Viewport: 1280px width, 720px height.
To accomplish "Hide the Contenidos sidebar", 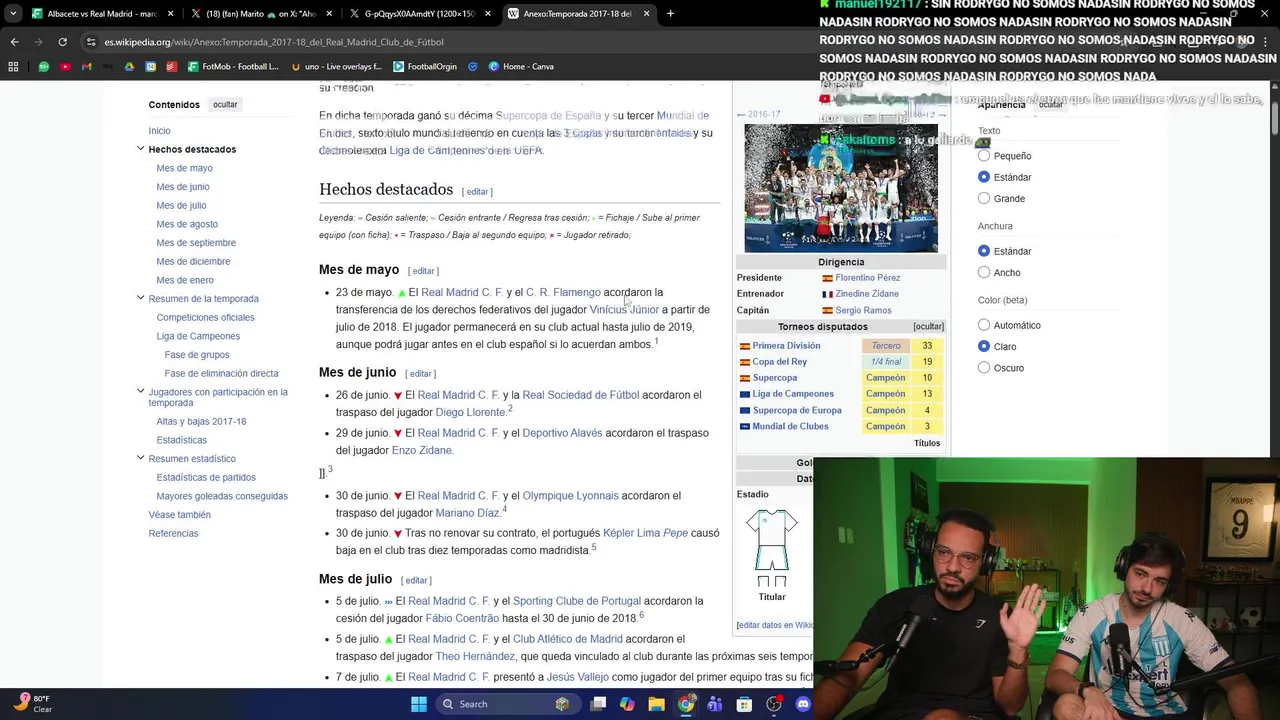I will click(225, 104).
